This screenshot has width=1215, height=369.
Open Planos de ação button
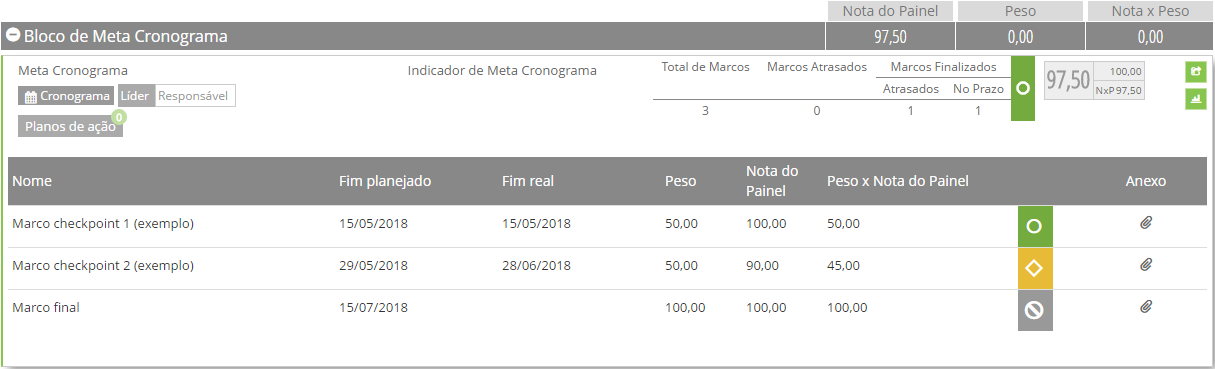70,126
